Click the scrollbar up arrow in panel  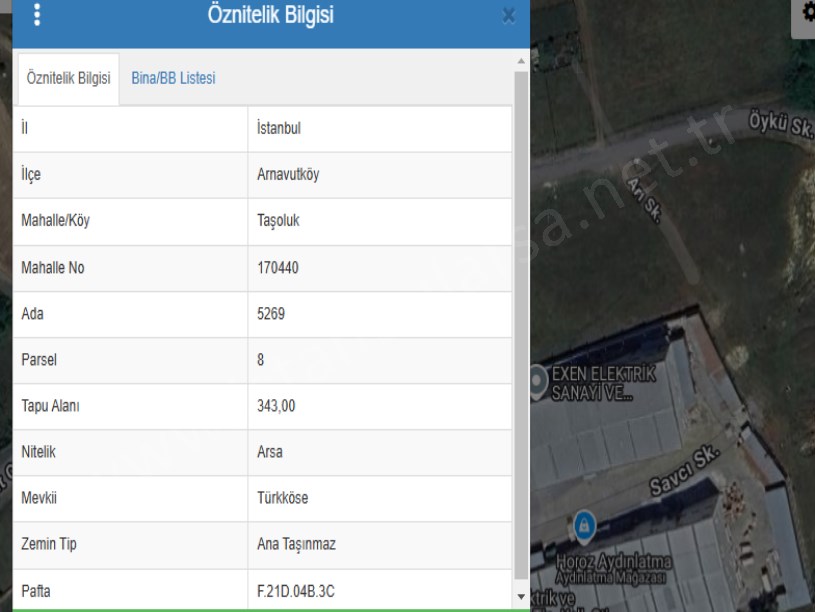pos(521,62)
